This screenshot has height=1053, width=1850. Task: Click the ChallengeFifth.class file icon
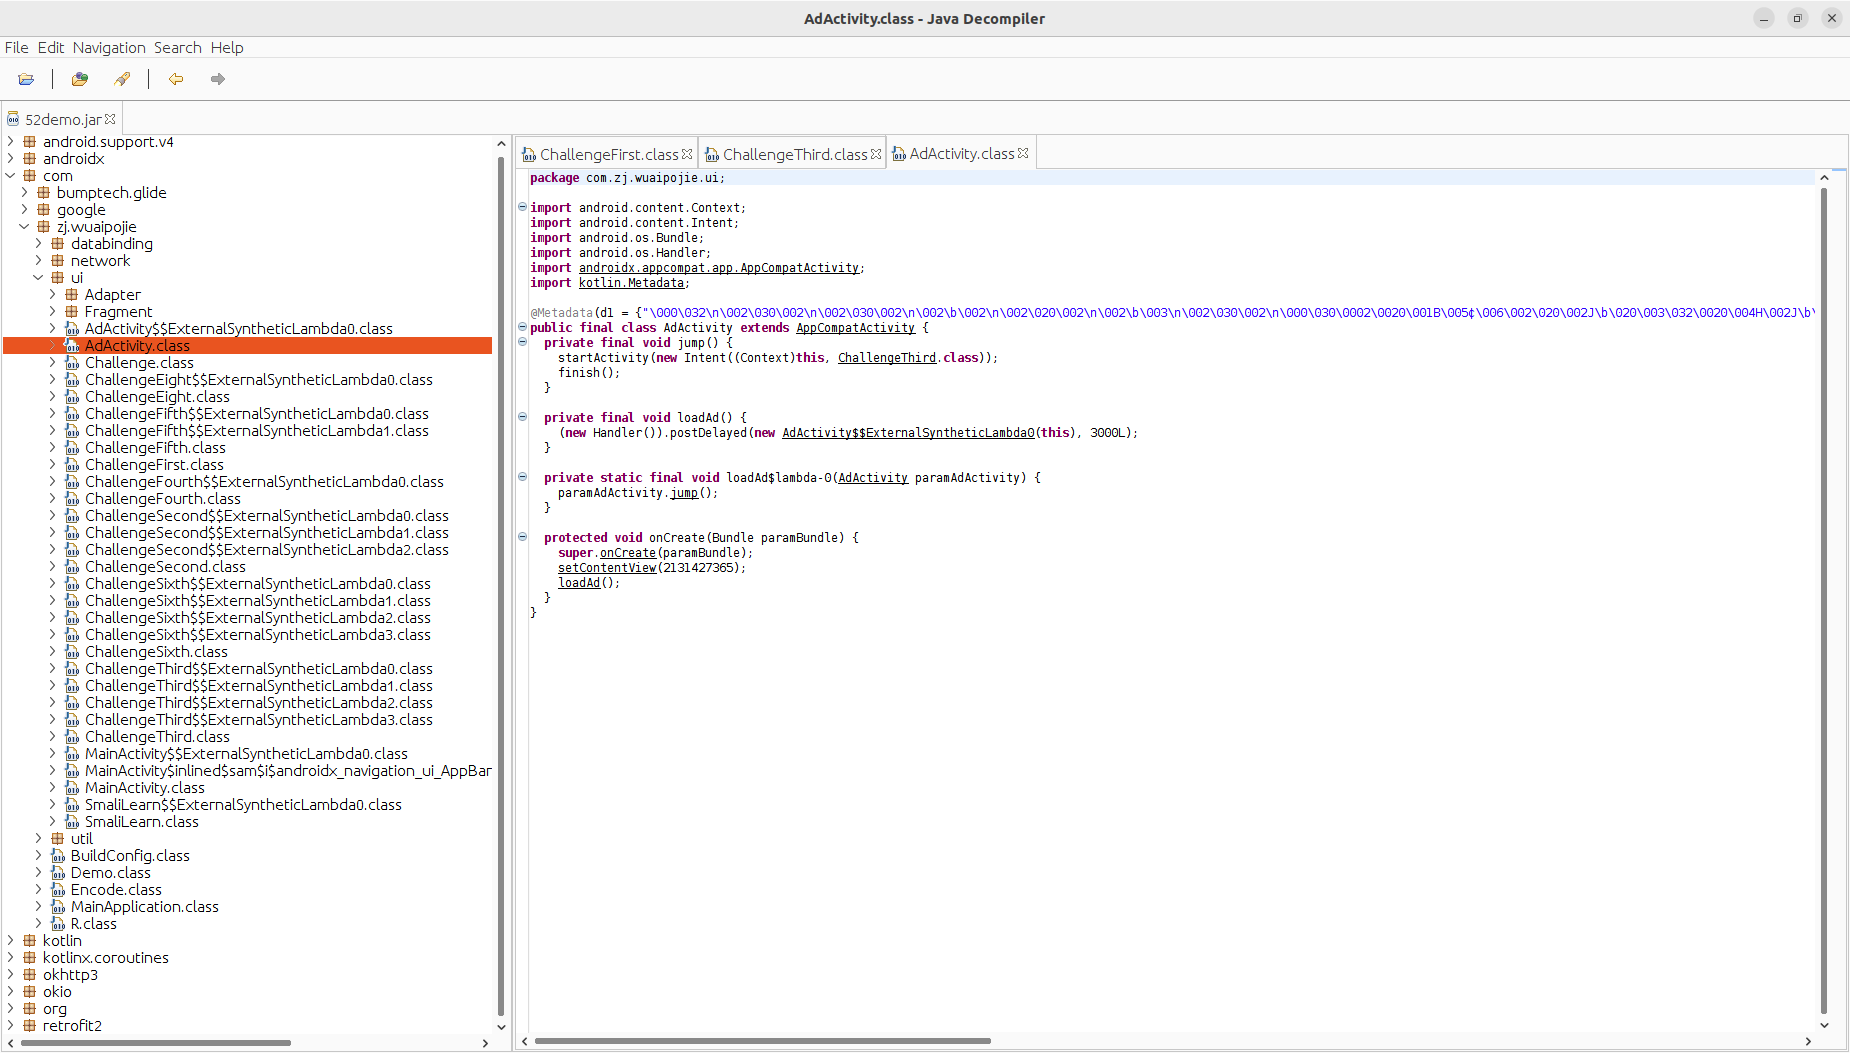pyautogui.click(x=72, y=448)
